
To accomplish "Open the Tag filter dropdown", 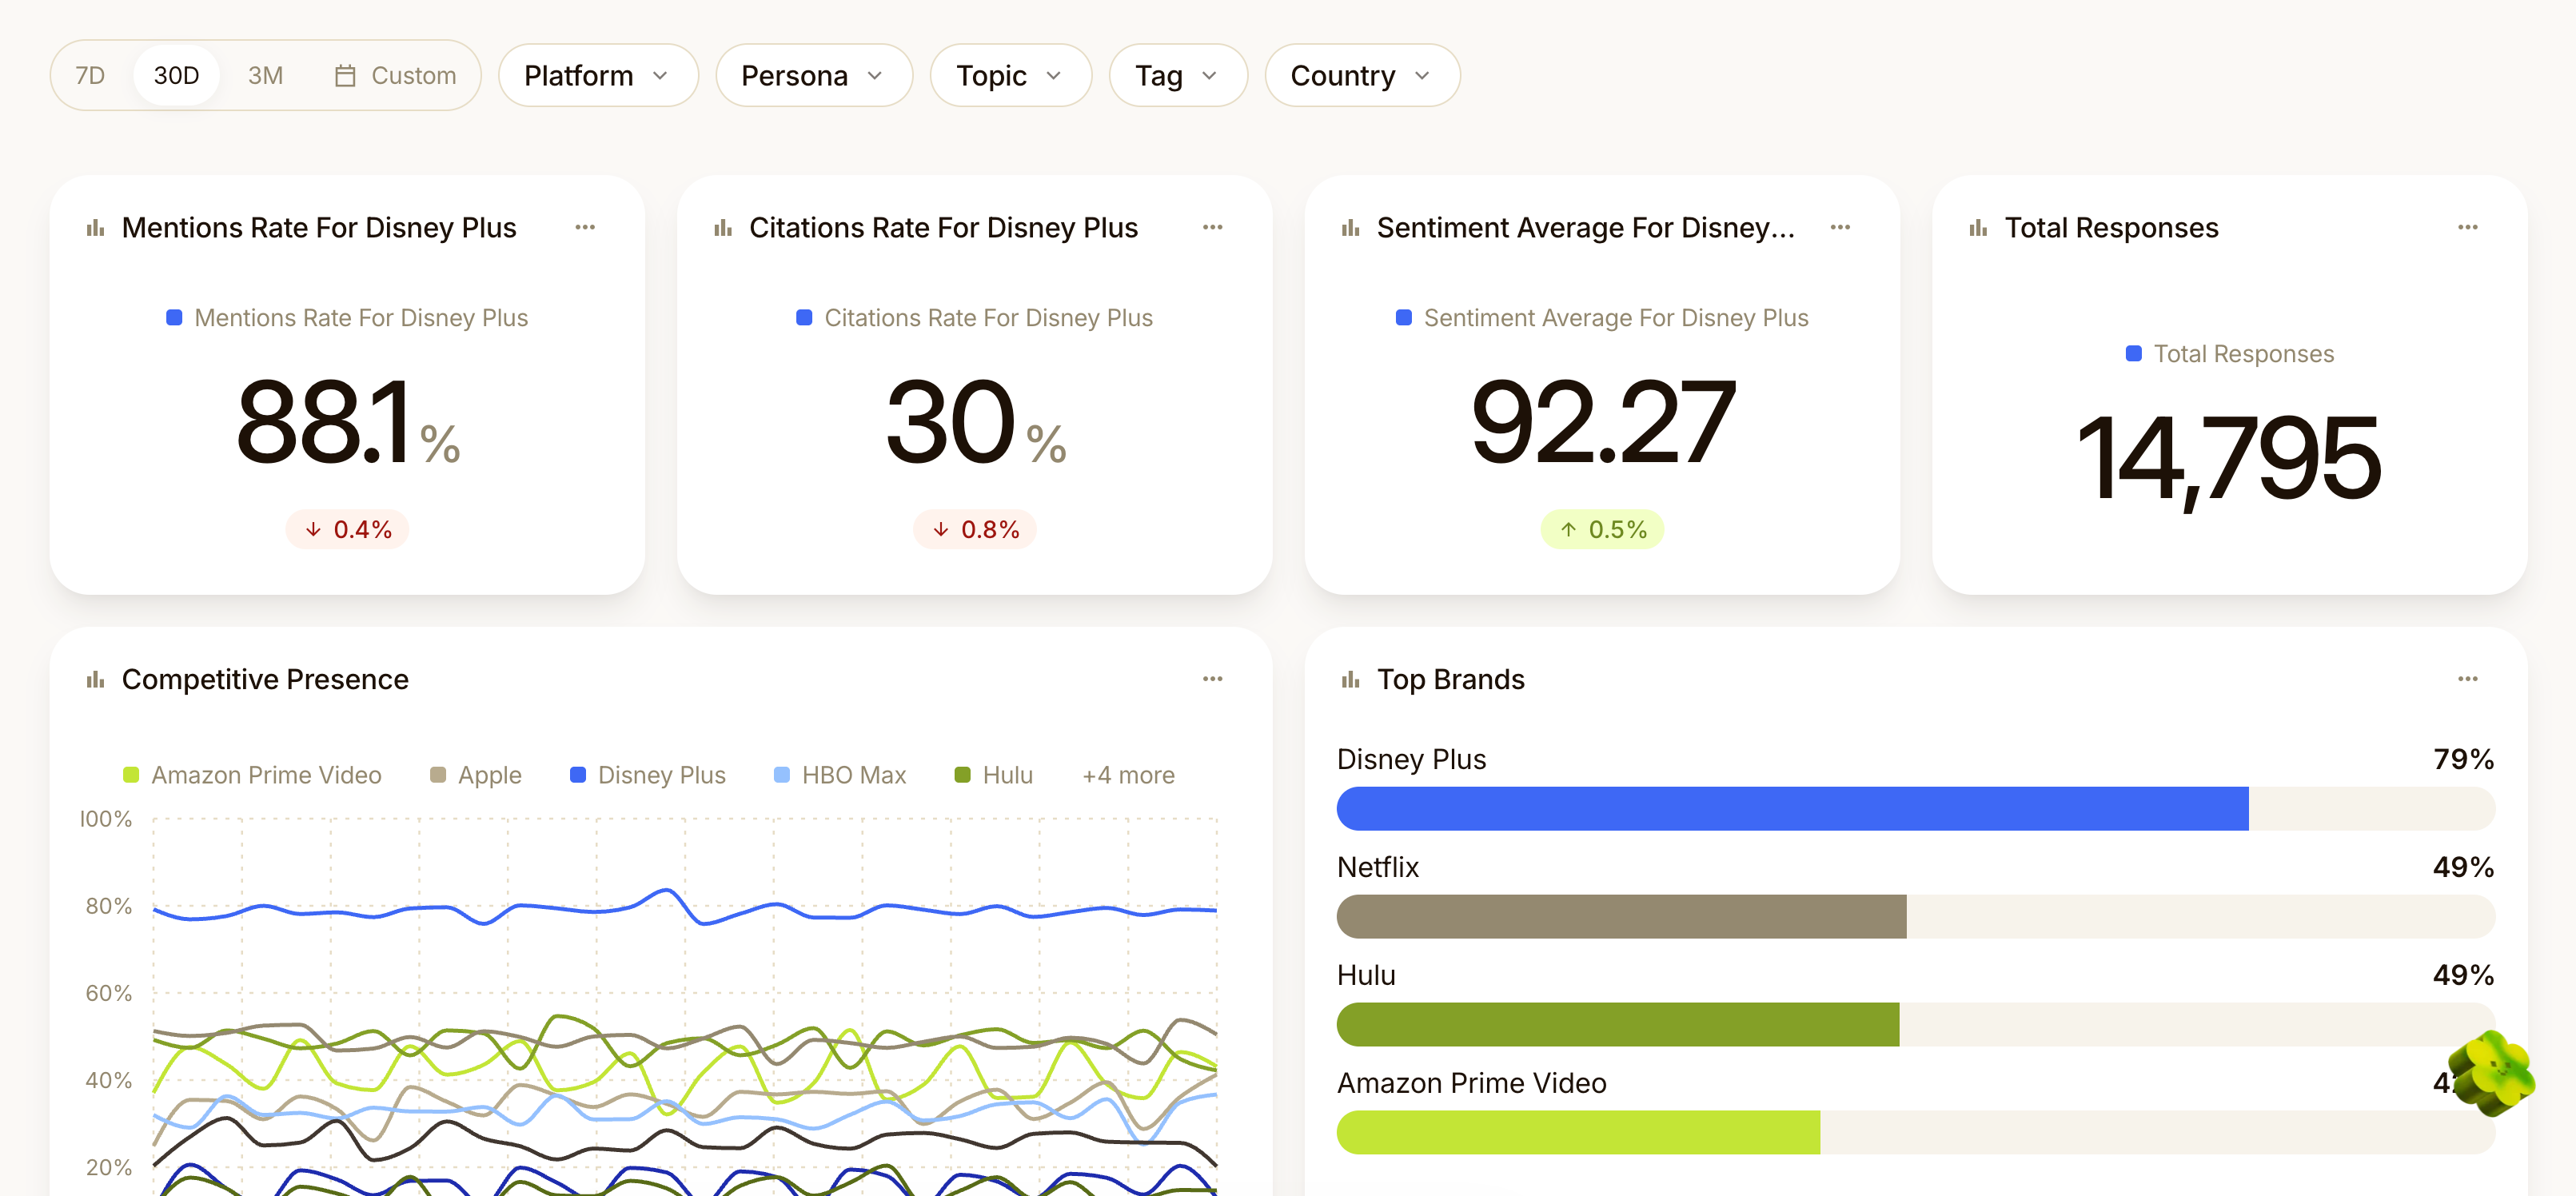I will pos(1178,76).
